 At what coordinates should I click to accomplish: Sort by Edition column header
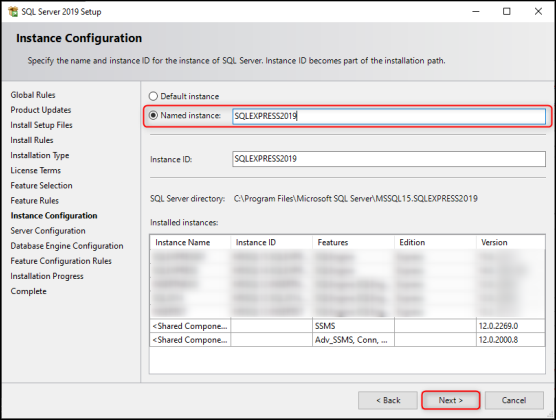(x=435, y=242)
